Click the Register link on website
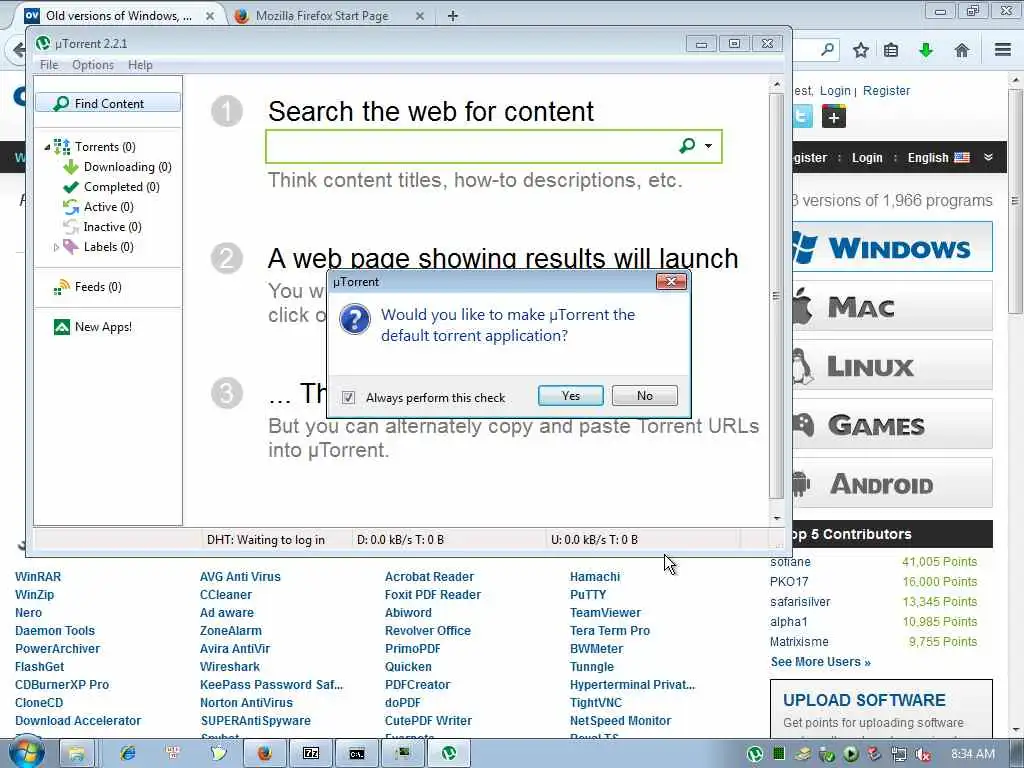 coord(886,91)
